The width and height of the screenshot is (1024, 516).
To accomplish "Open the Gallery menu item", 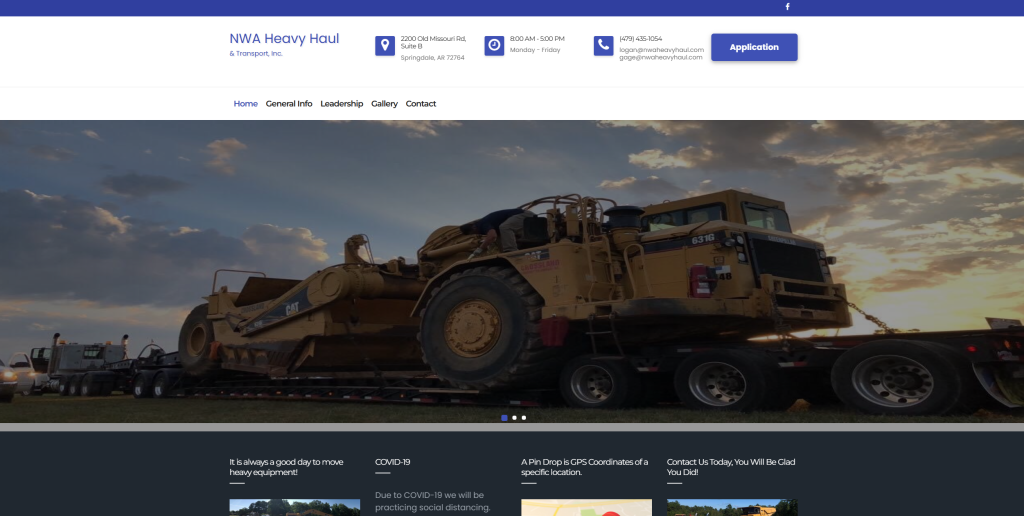I will (x=384, y=104).
